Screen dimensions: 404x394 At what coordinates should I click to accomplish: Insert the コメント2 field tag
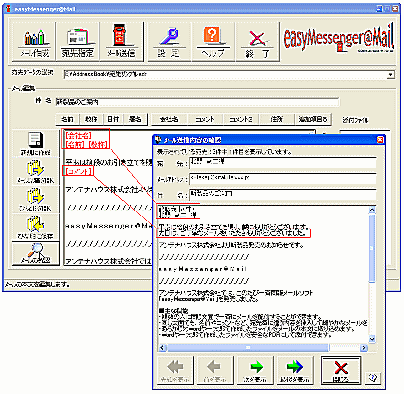(241, 119)
